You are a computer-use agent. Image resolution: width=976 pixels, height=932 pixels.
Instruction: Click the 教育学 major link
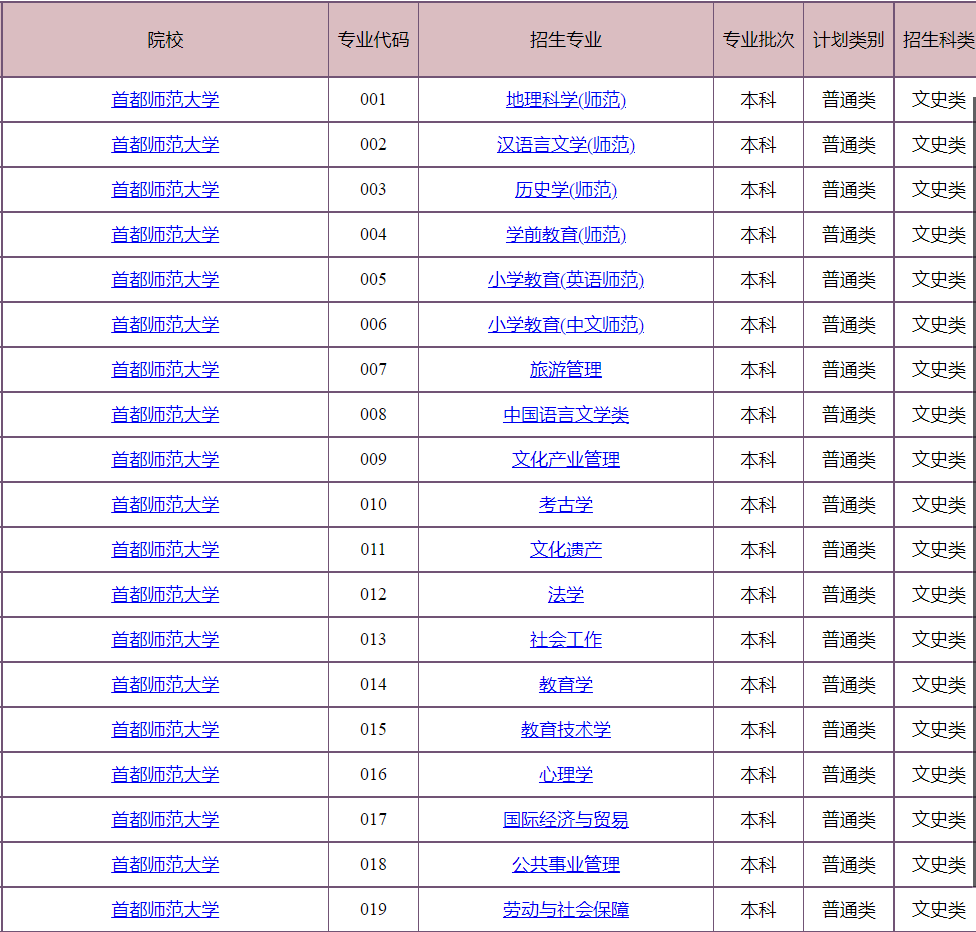566,684
